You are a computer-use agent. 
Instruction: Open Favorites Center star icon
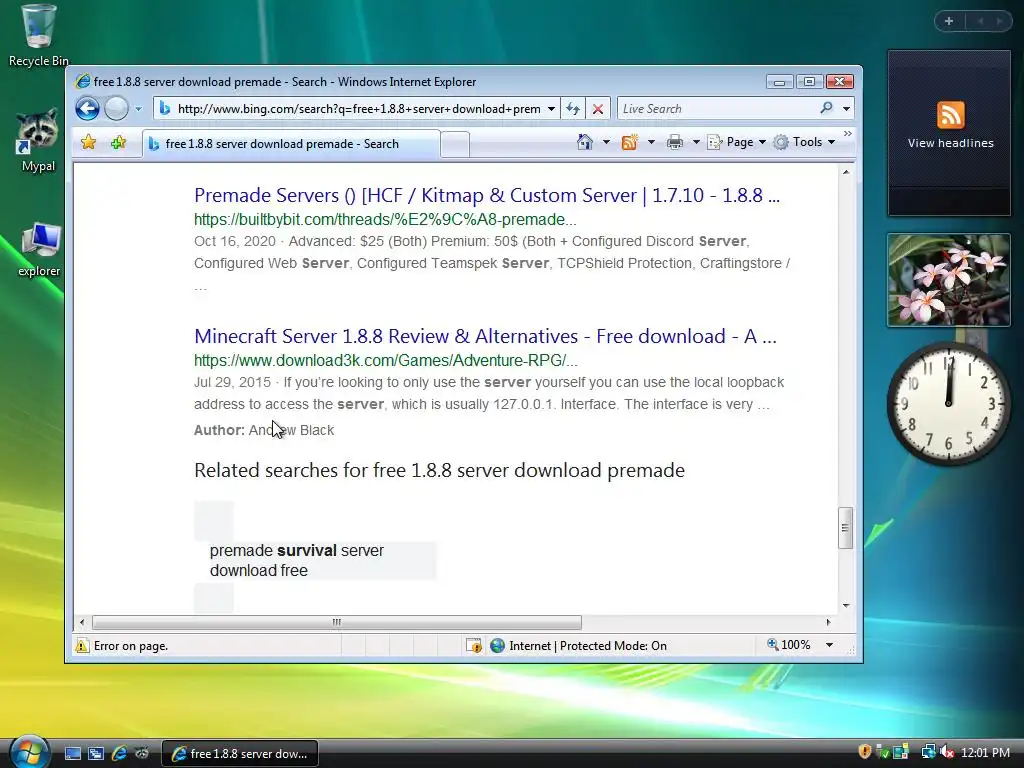pyautogui.click(x=89, y=142)
